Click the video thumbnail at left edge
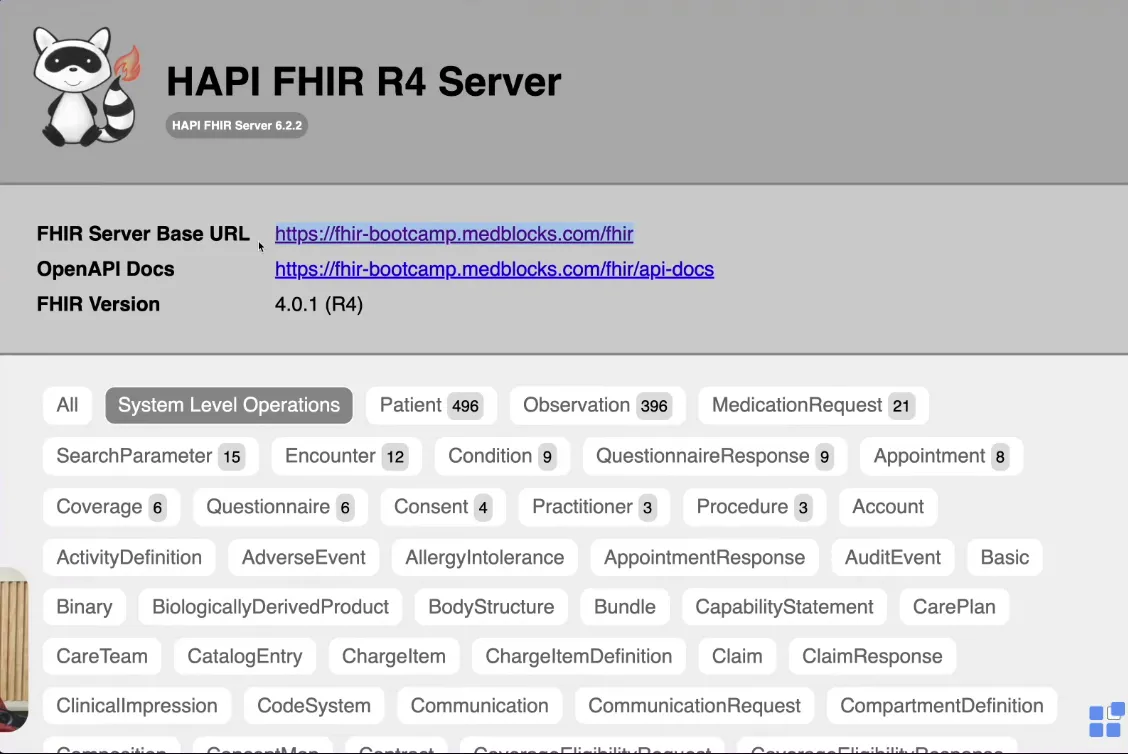 click(13, 650)
